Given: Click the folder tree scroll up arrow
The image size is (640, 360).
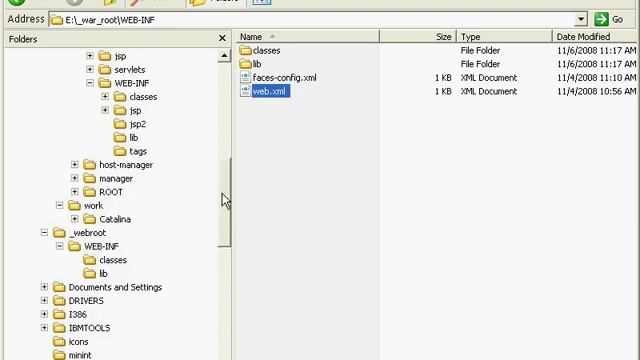Looking at the screenshot, I should 224,56.
